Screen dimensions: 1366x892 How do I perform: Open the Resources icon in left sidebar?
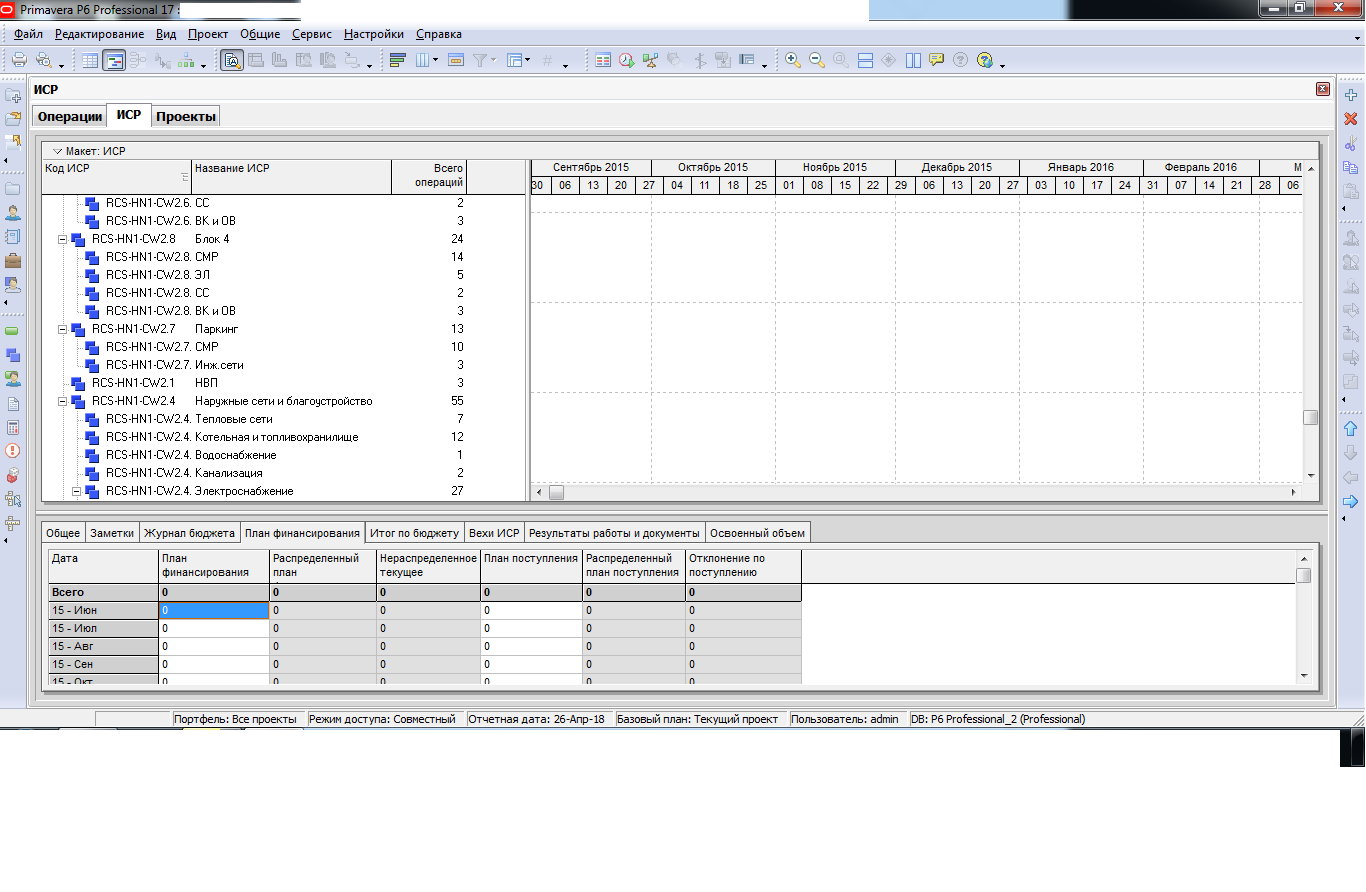click(13, 212)
